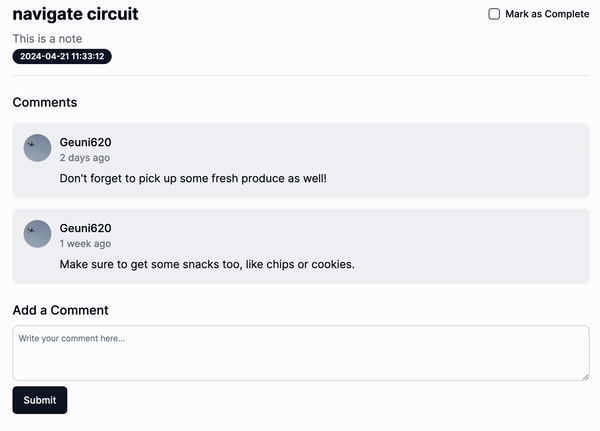Click the "2 days ago" timestamp
The image size is (600, 431).
85,158
